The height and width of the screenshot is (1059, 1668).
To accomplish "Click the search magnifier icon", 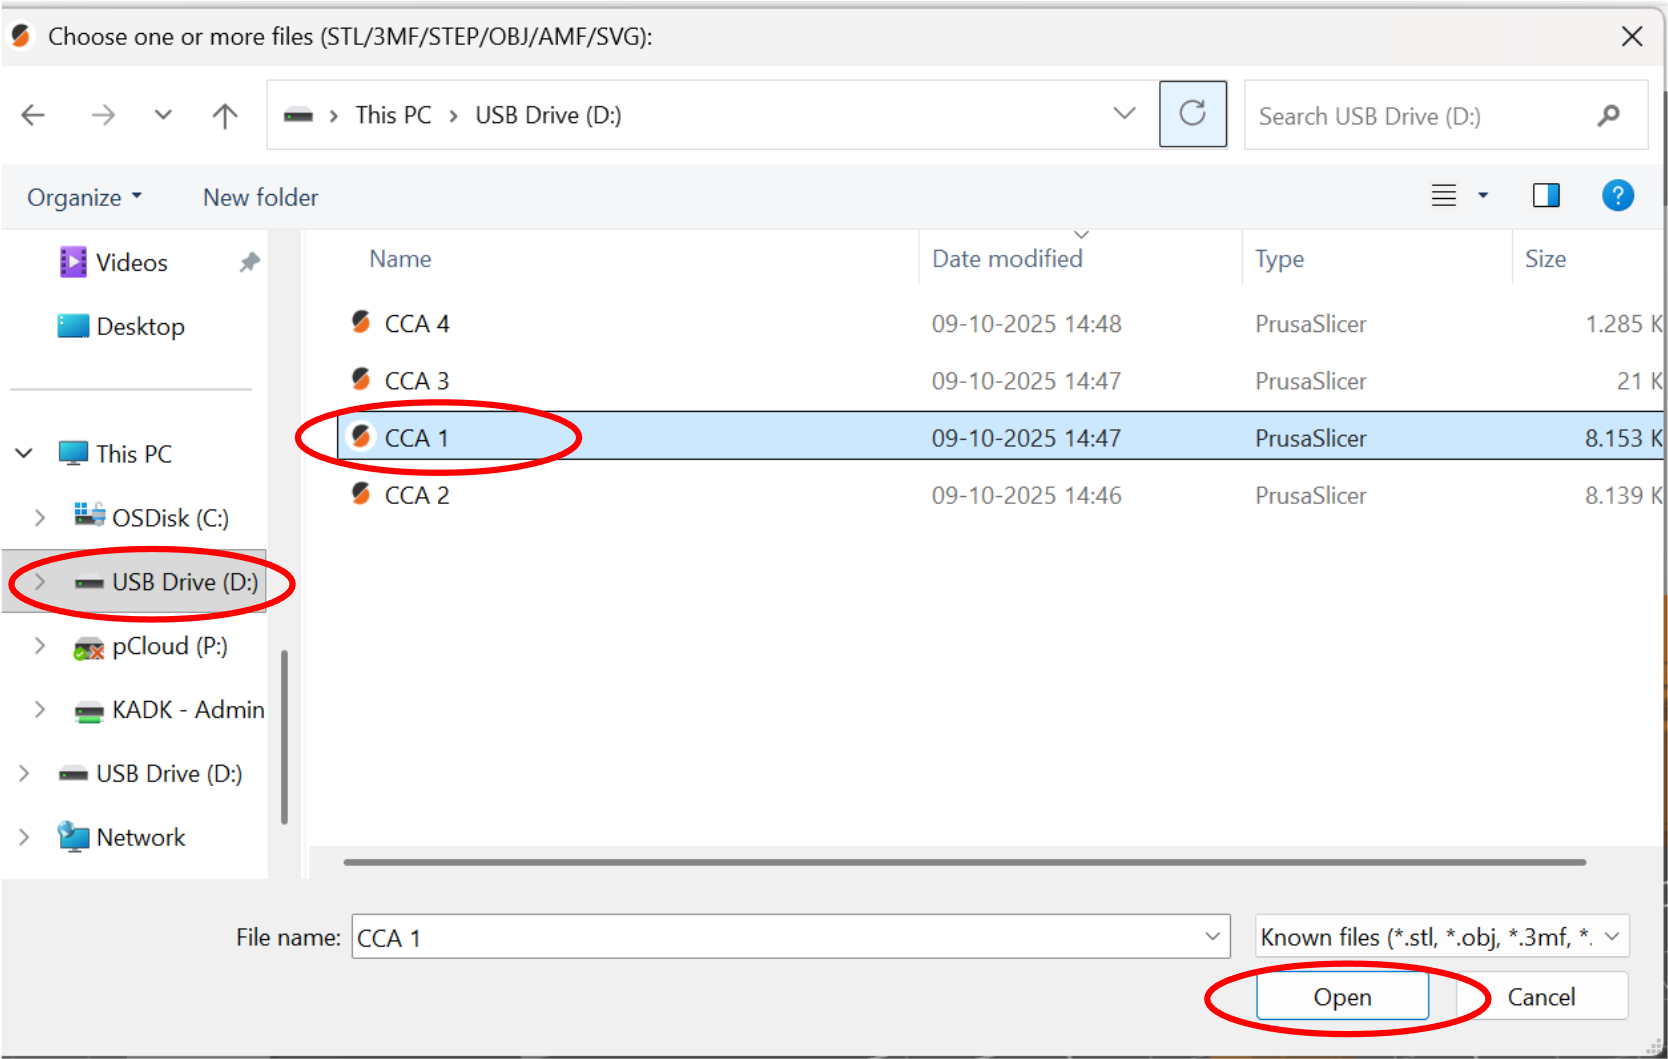I will point(1608,116).
